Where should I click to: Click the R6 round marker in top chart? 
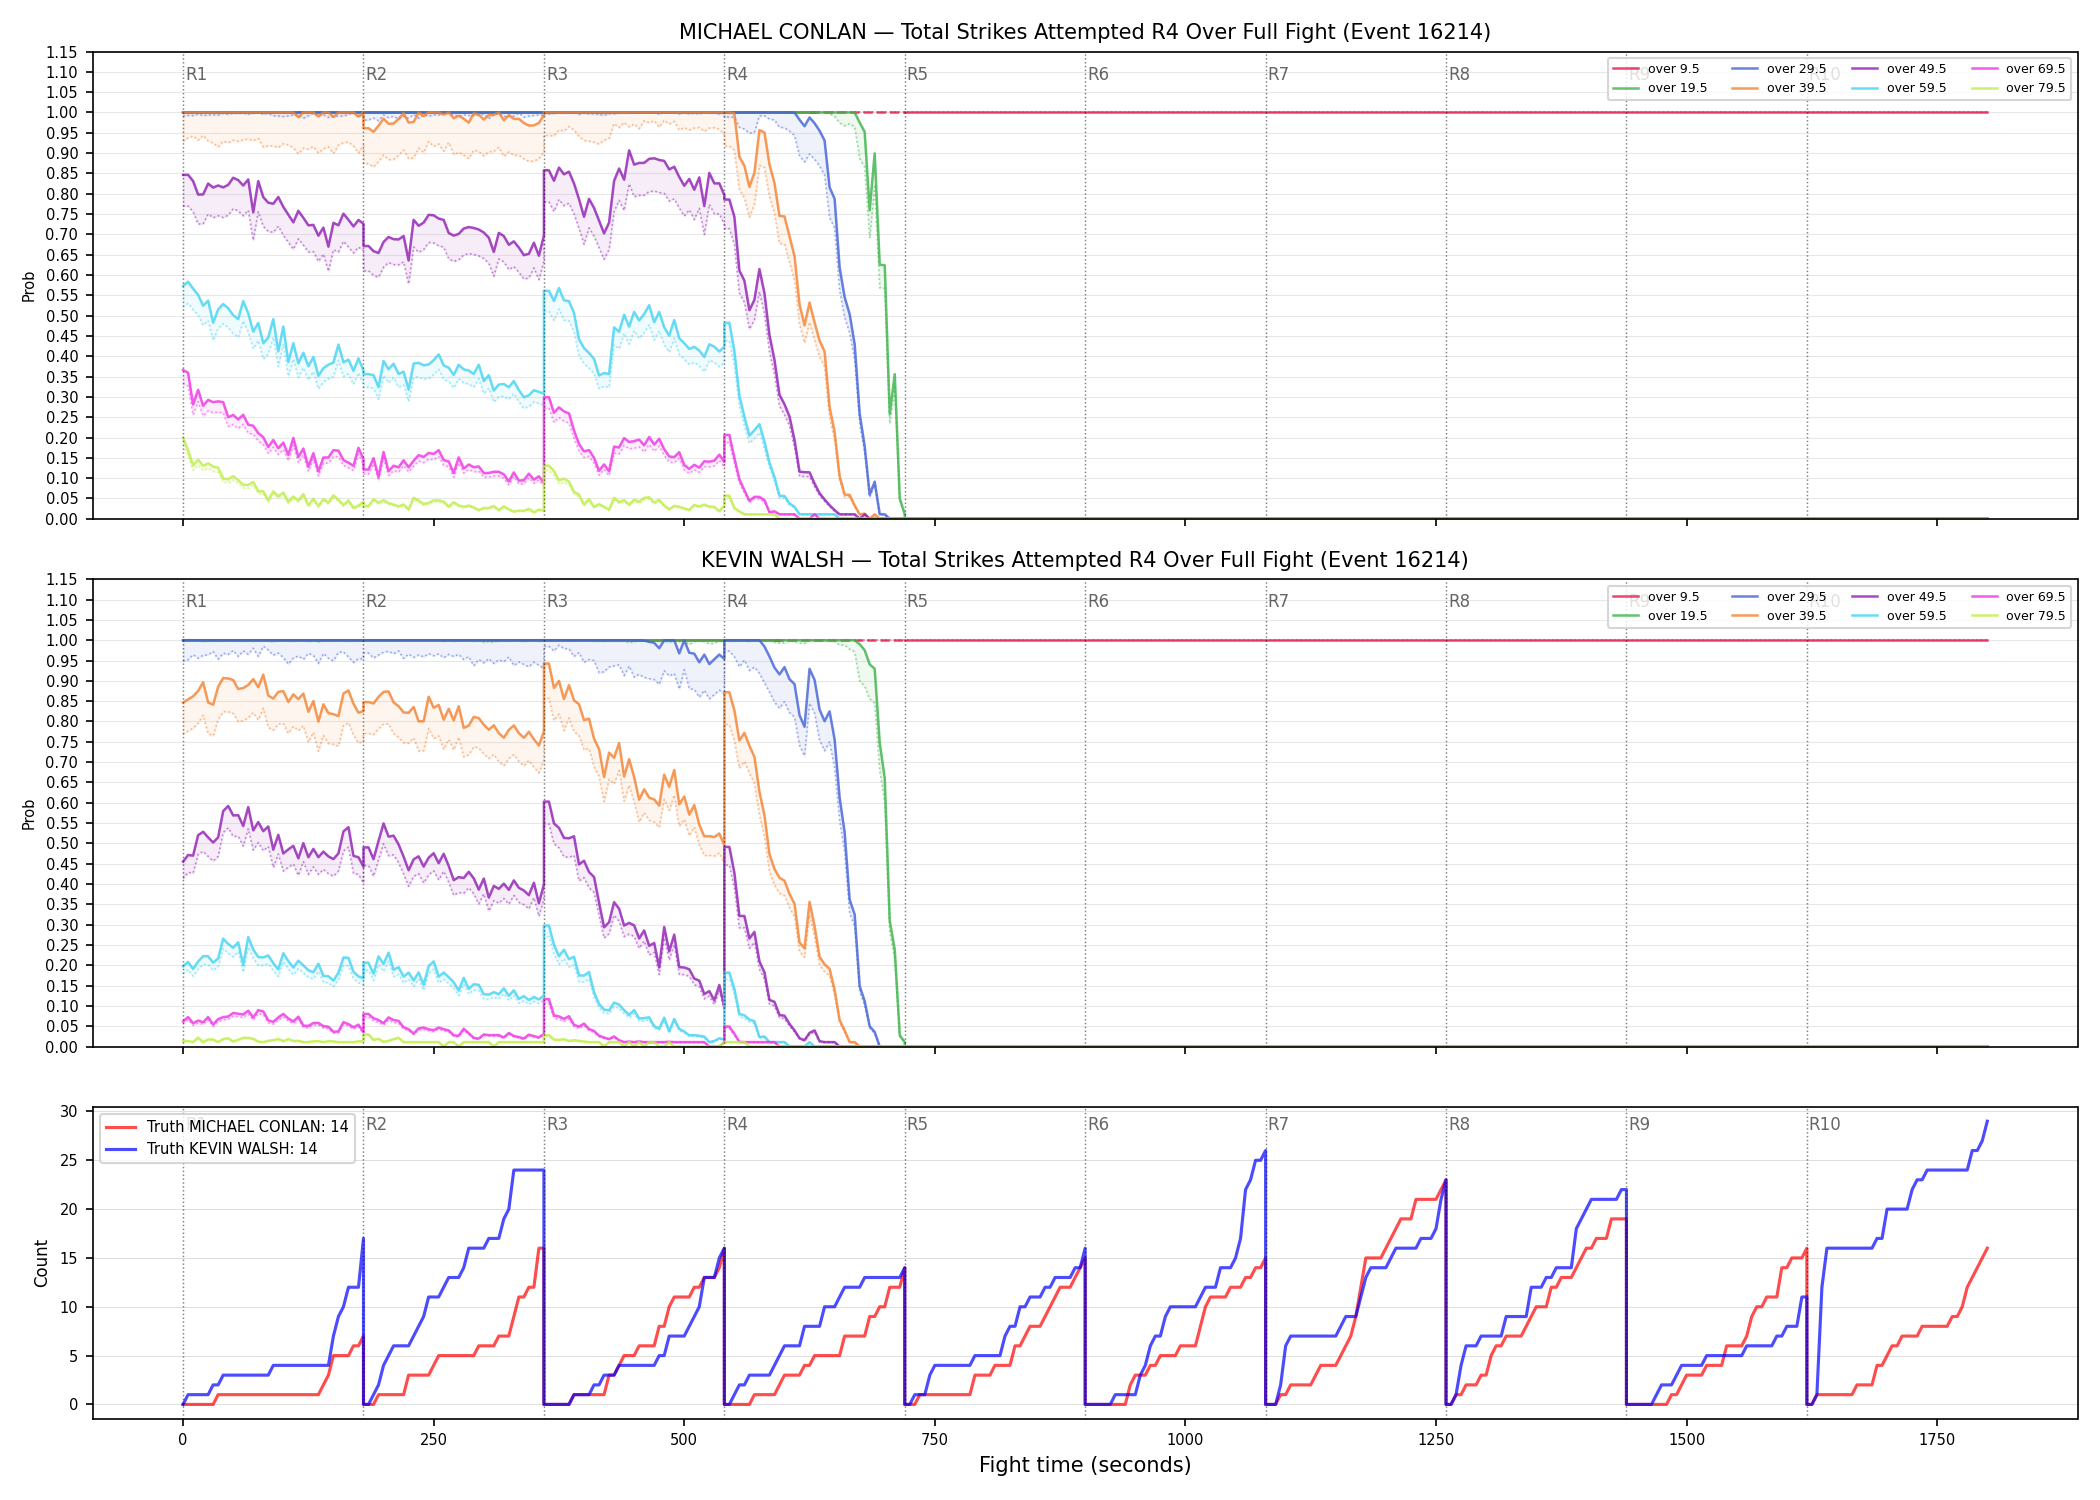coord(1098,74)
